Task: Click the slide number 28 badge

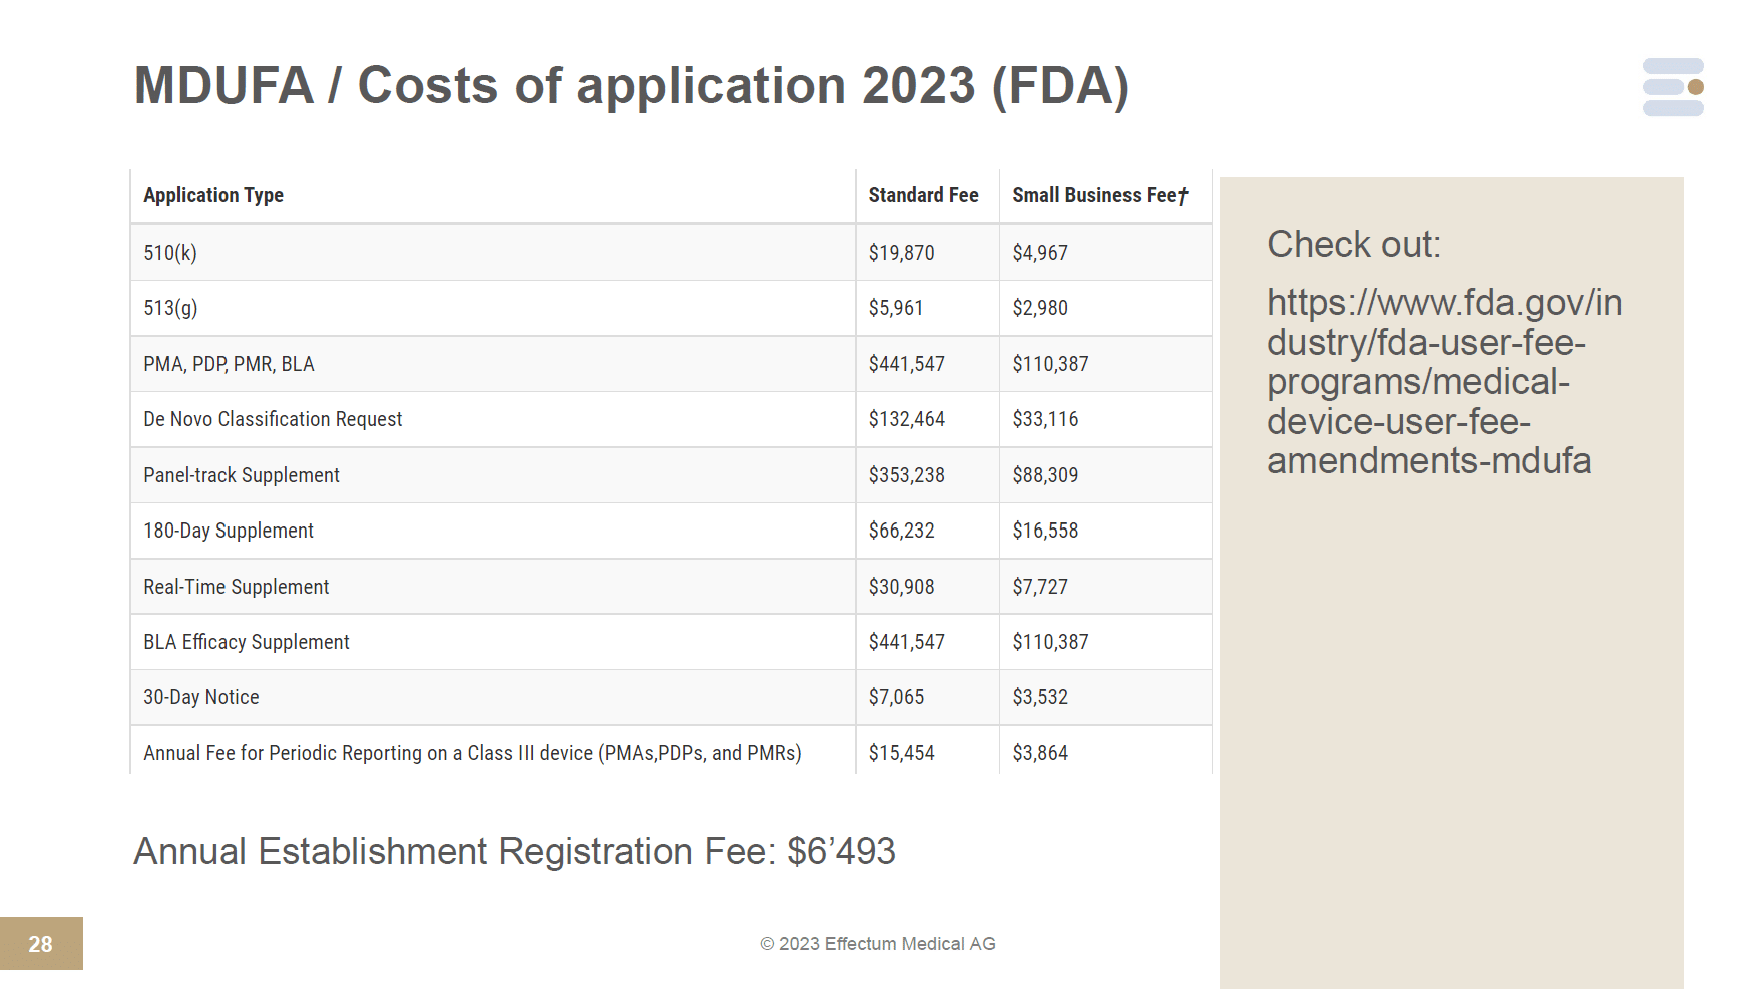Action: point(41,944)
